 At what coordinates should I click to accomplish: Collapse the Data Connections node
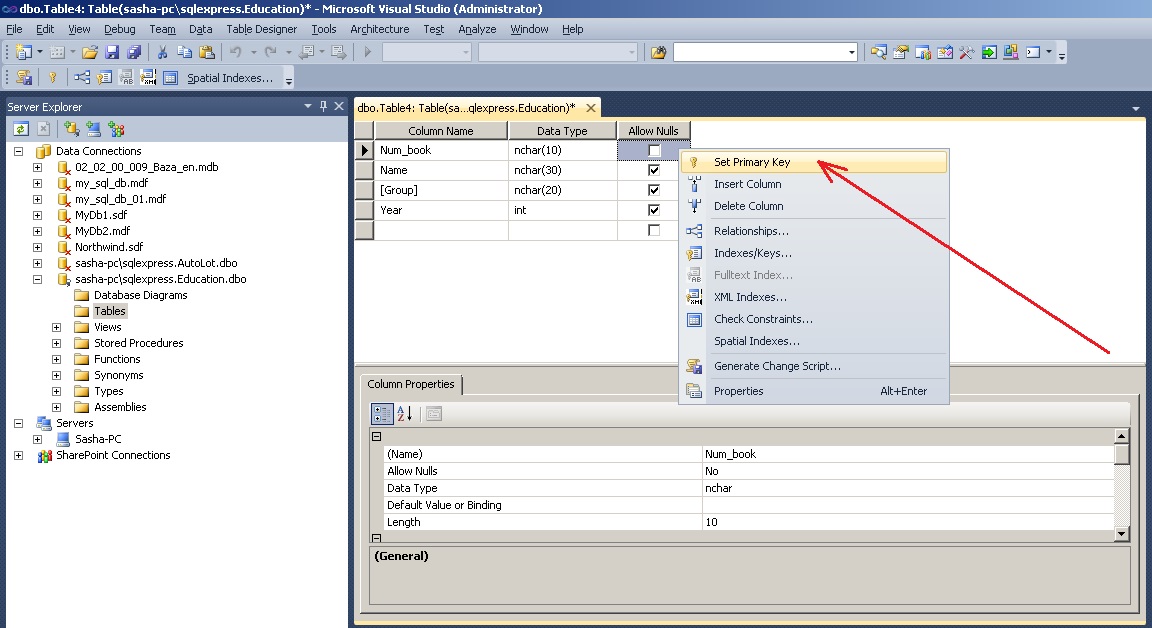pyautogui.click(x=19, y=151)
